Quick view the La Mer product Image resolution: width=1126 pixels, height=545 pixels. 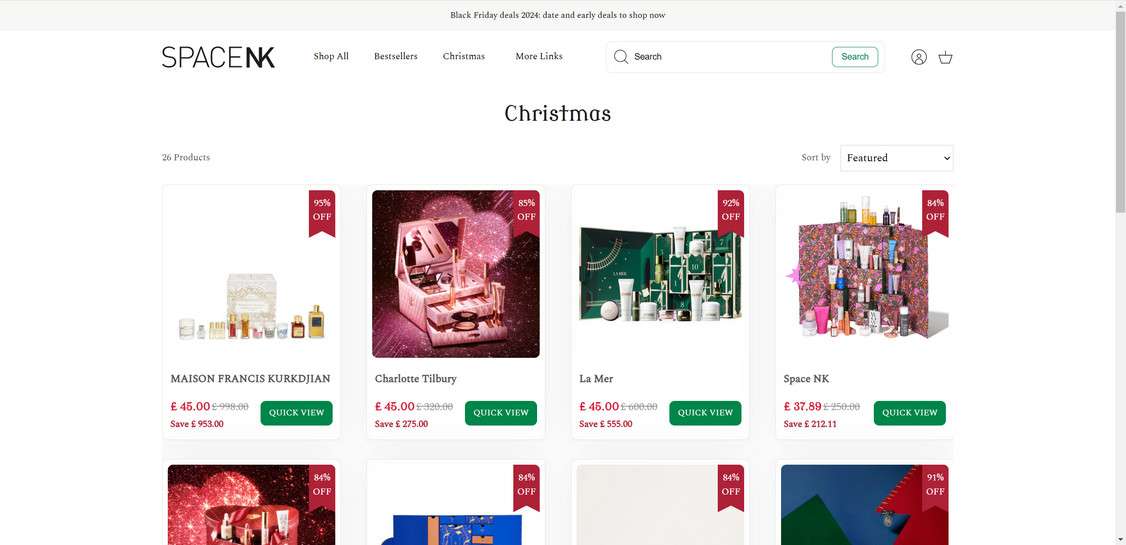705,413
